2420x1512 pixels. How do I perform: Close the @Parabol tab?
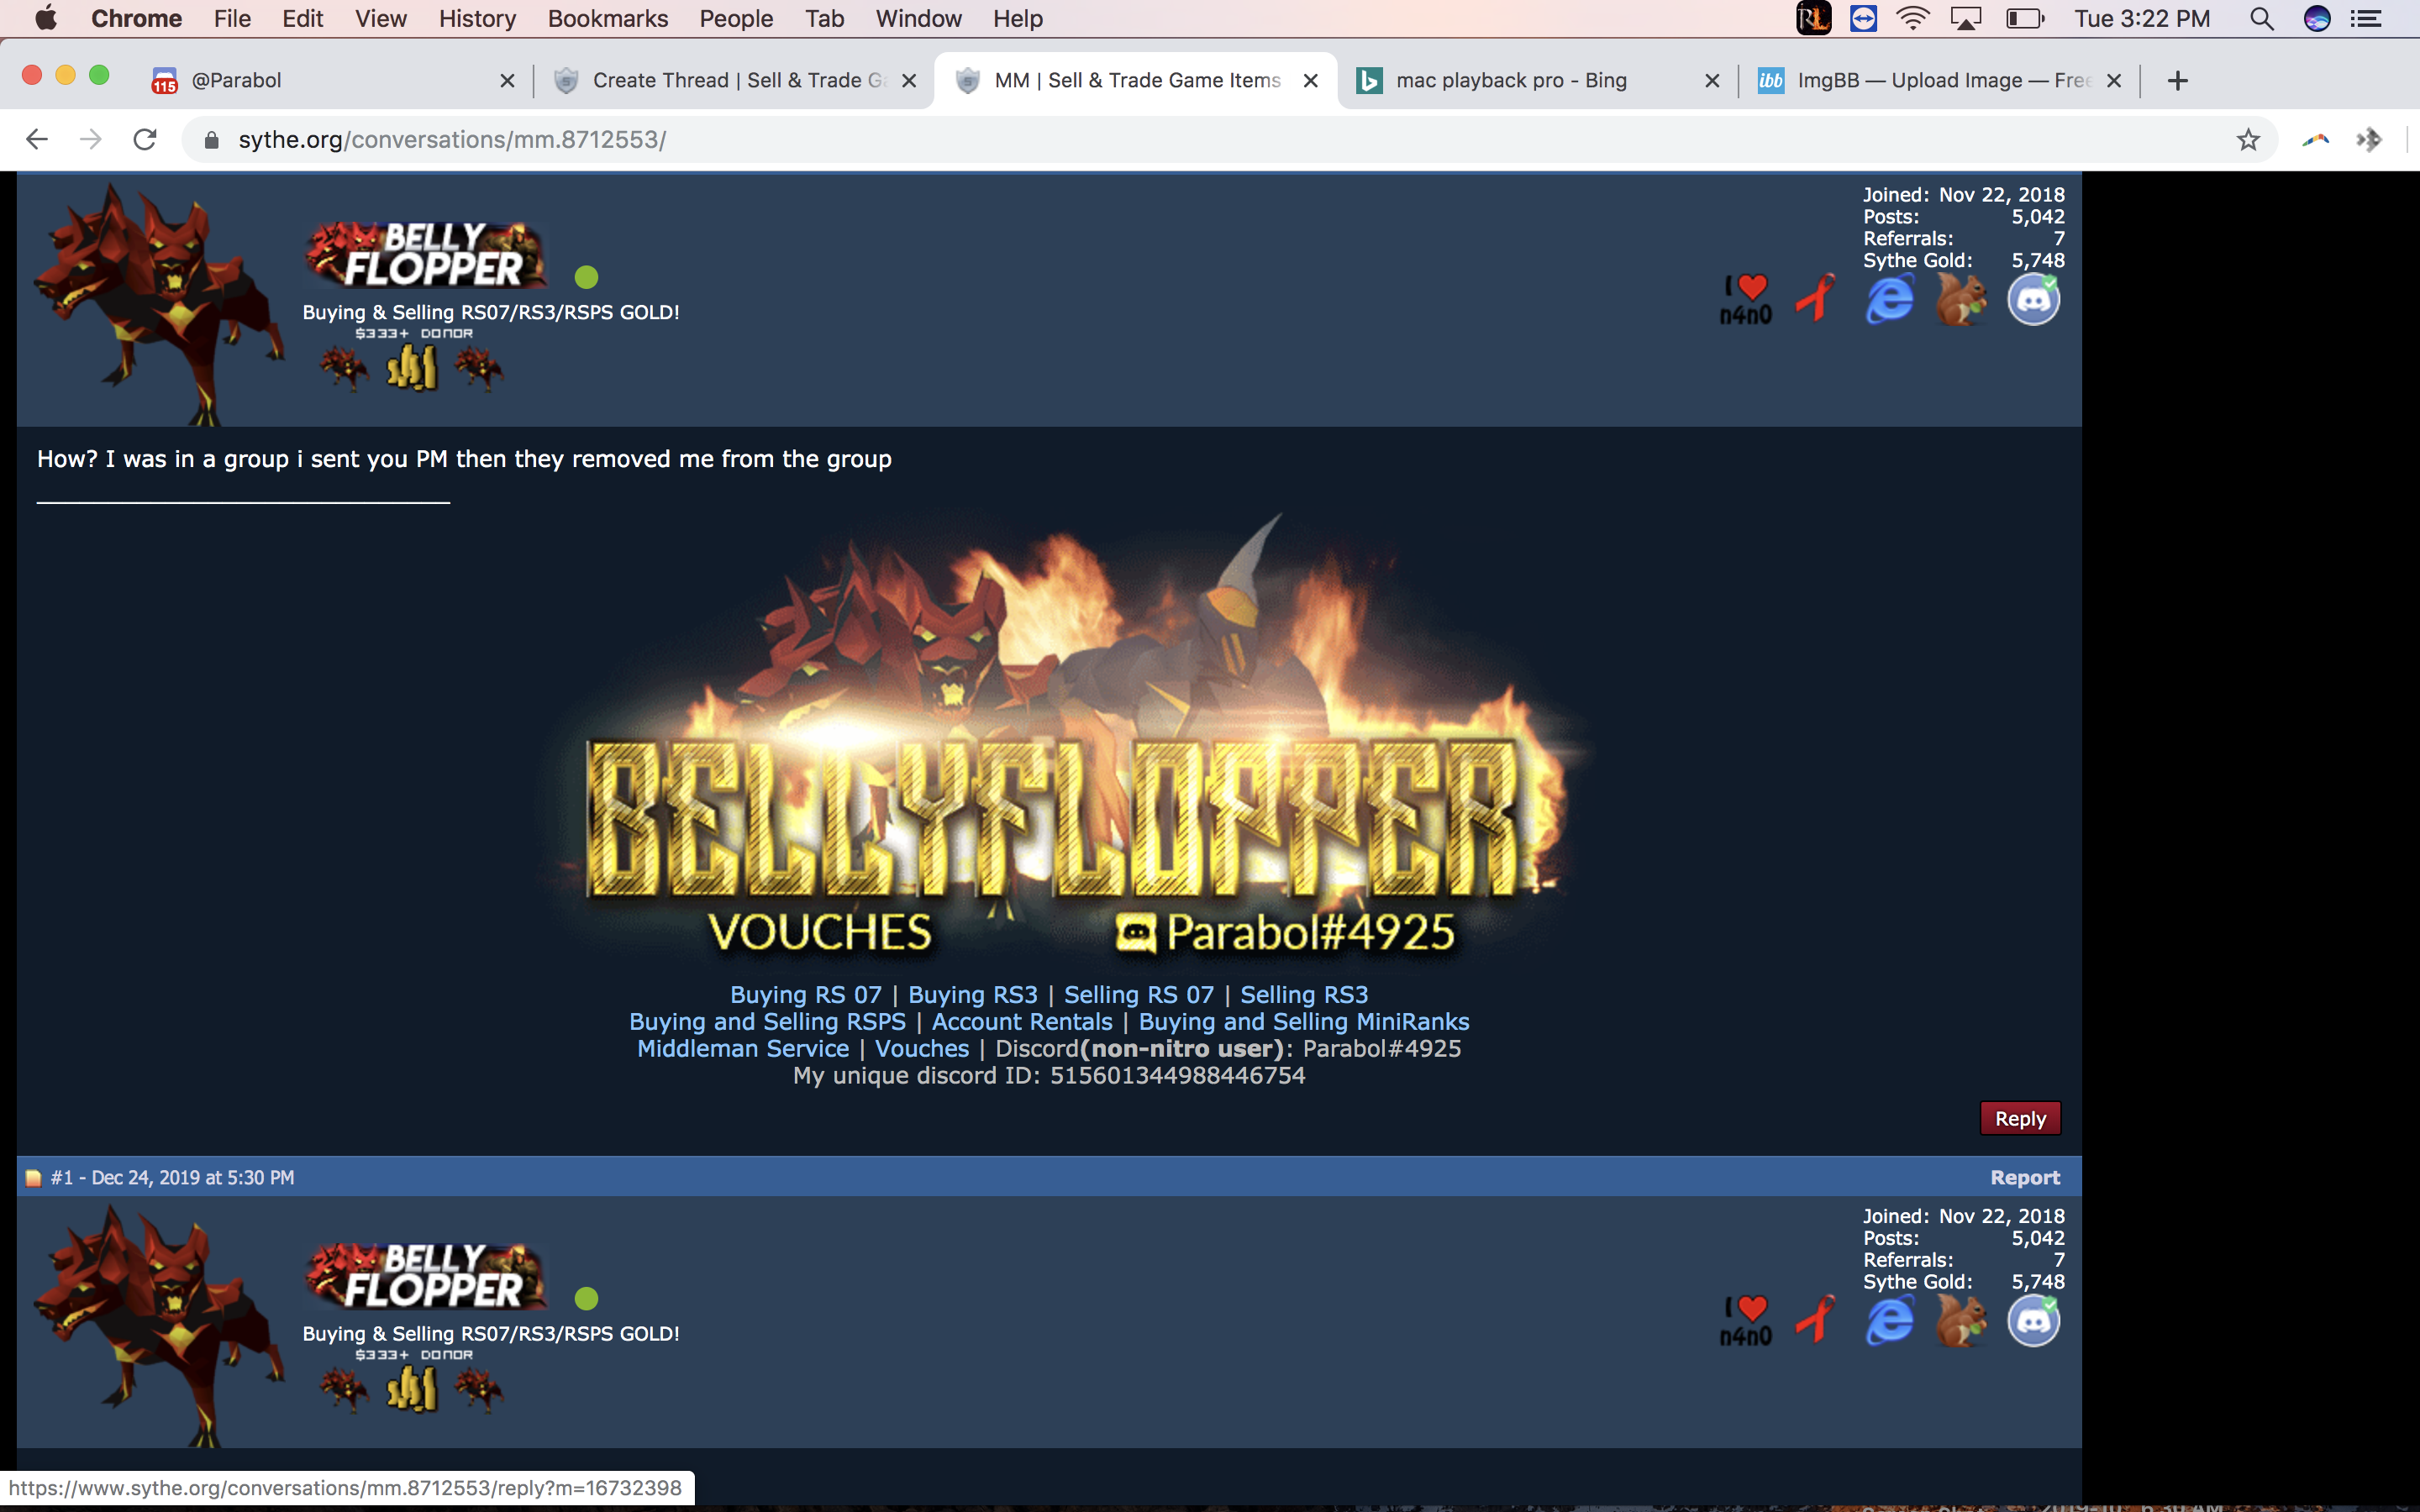click(x=507, y=81)
